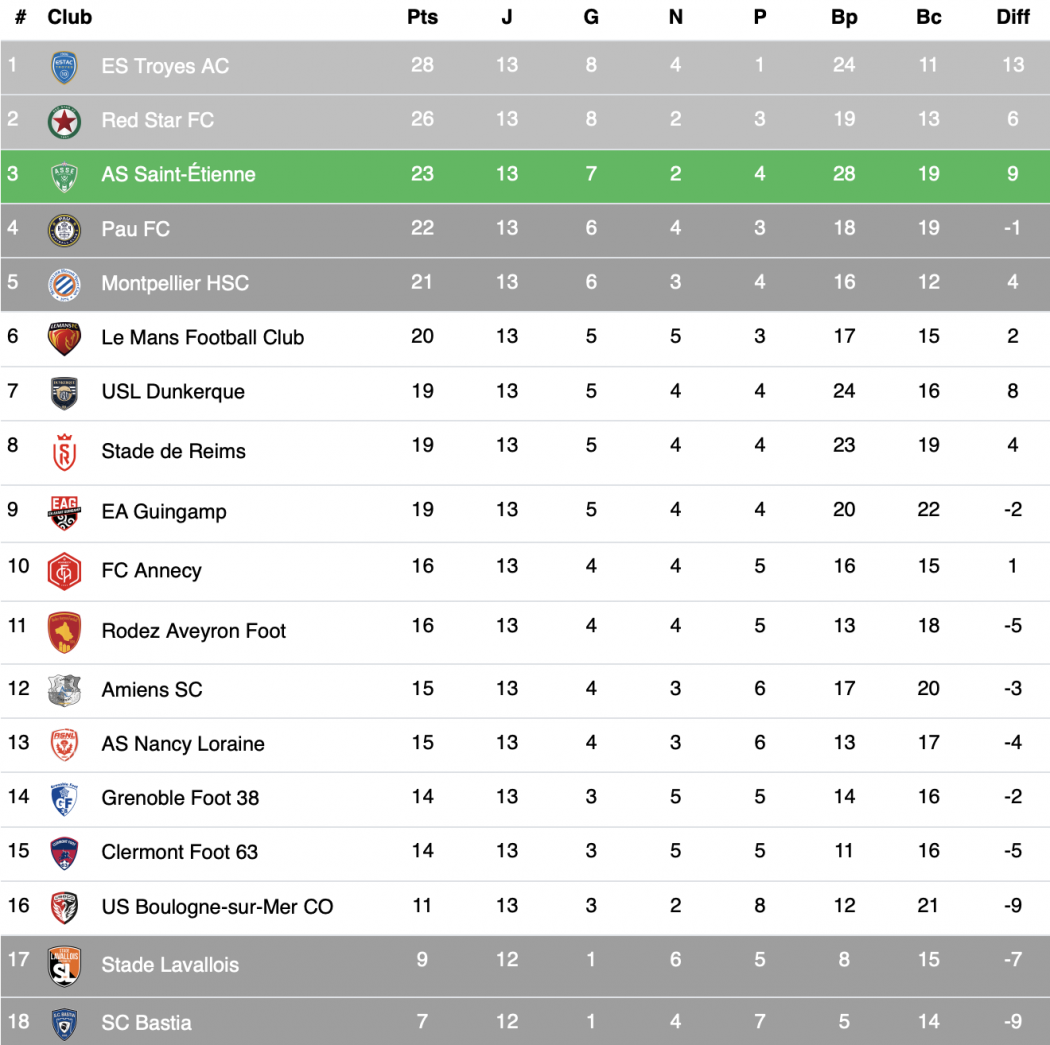The width and height of the screenshot is (1050, 1045).
Task: Open USL Dunkerque team link
Action: [173, 392]
